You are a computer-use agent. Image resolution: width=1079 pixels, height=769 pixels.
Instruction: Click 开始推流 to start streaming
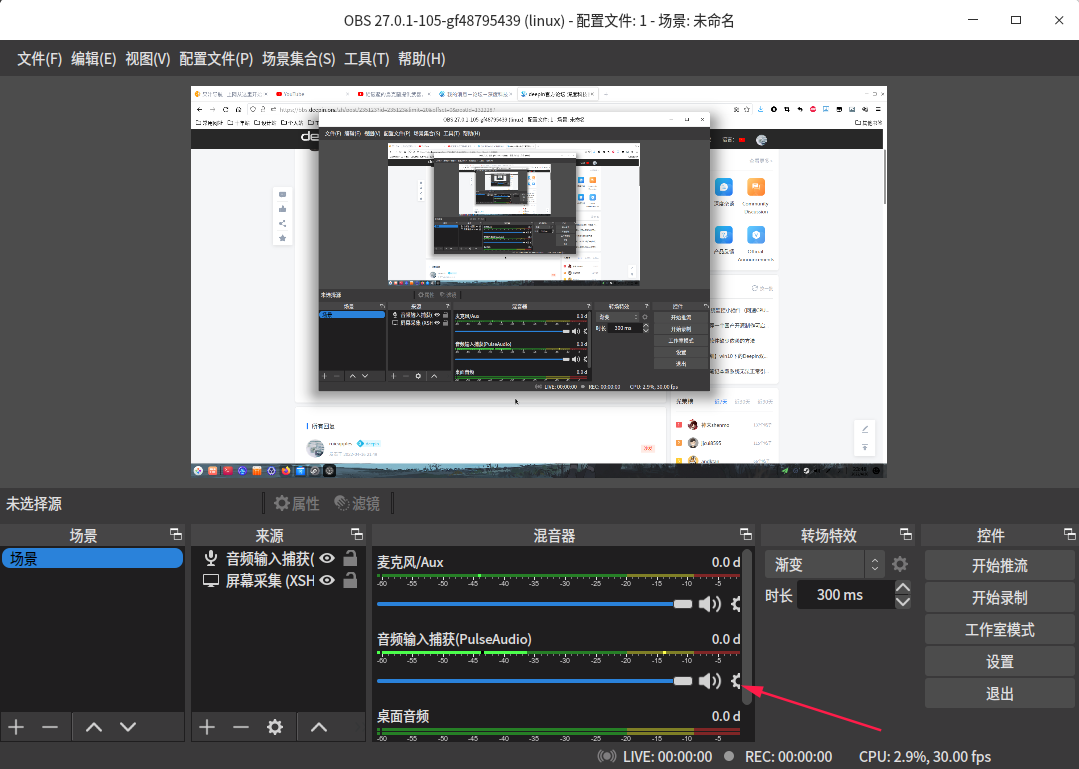pyautogui.click(x=998, y=565)
